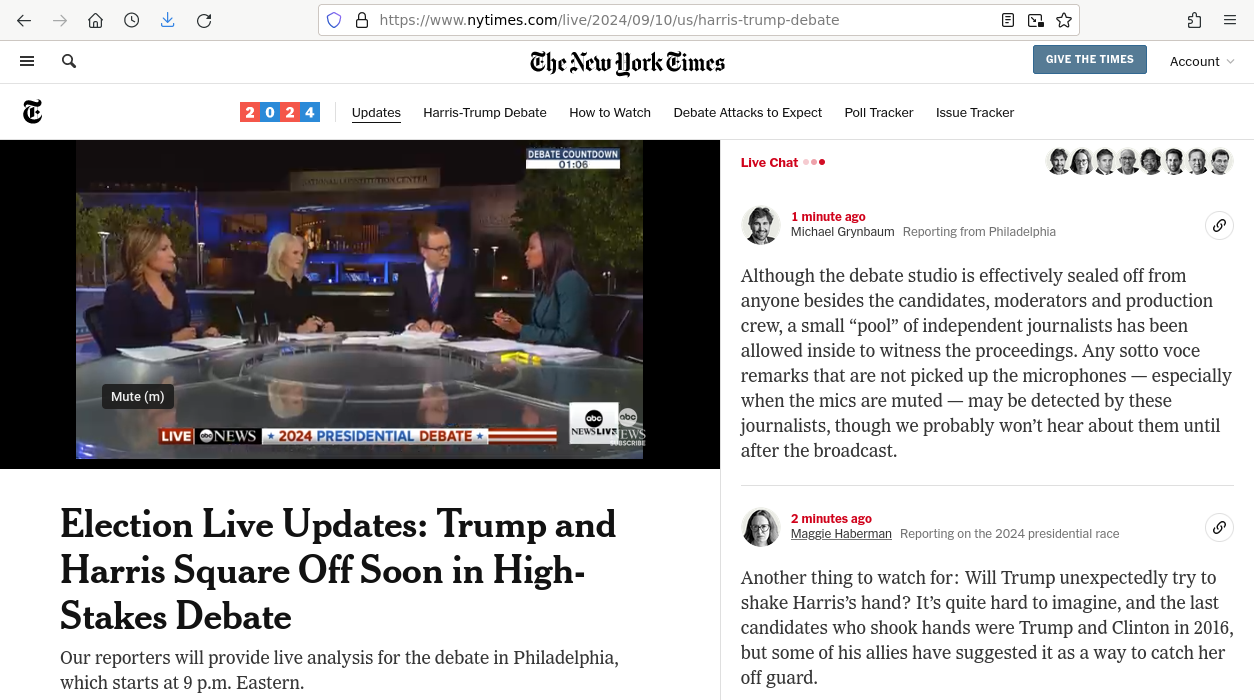This screenshot has height=700, width=1254.
Task: Reload the page with refresh icon
Action: coord(204,20)
